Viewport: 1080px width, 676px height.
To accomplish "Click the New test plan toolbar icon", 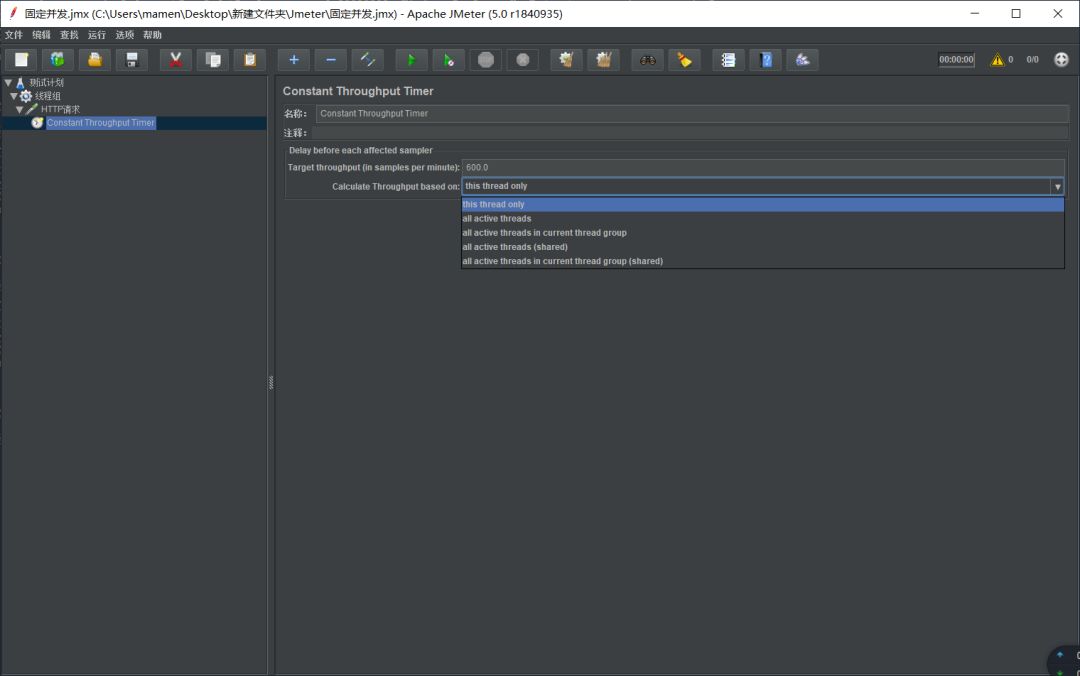I will pyautogui.click(x=21, y=60).
